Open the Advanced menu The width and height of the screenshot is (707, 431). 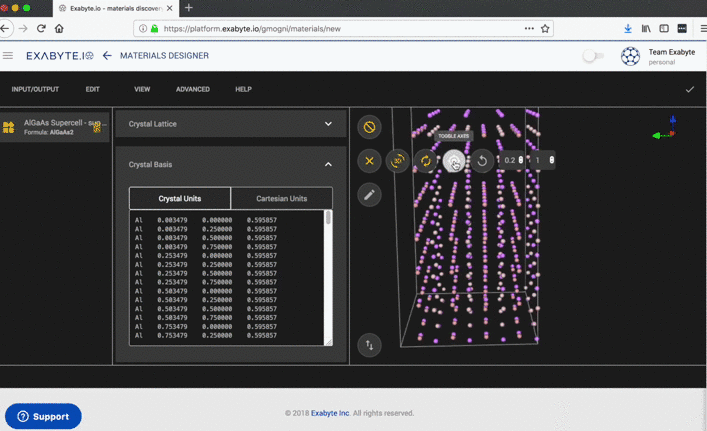[x=193, y=89]
